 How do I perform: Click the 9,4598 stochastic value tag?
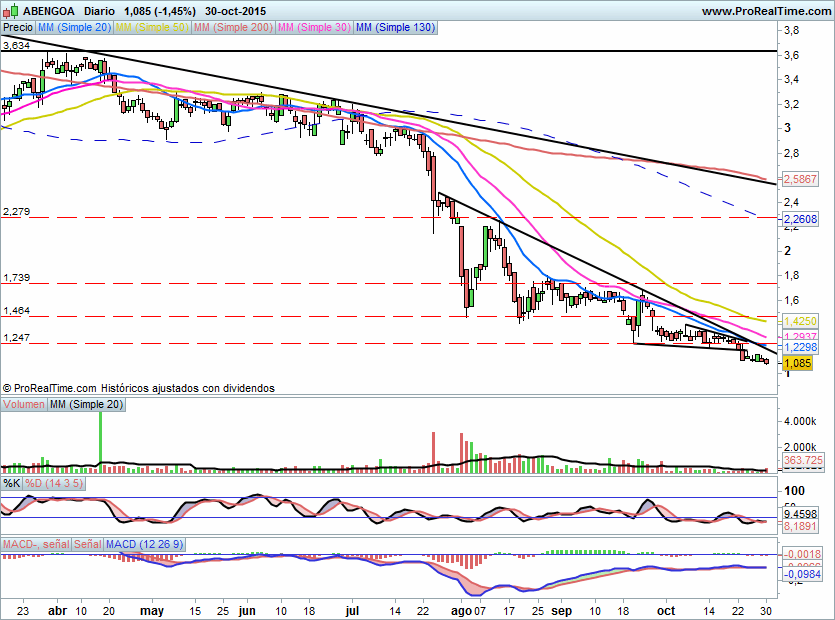click(800, 515)
